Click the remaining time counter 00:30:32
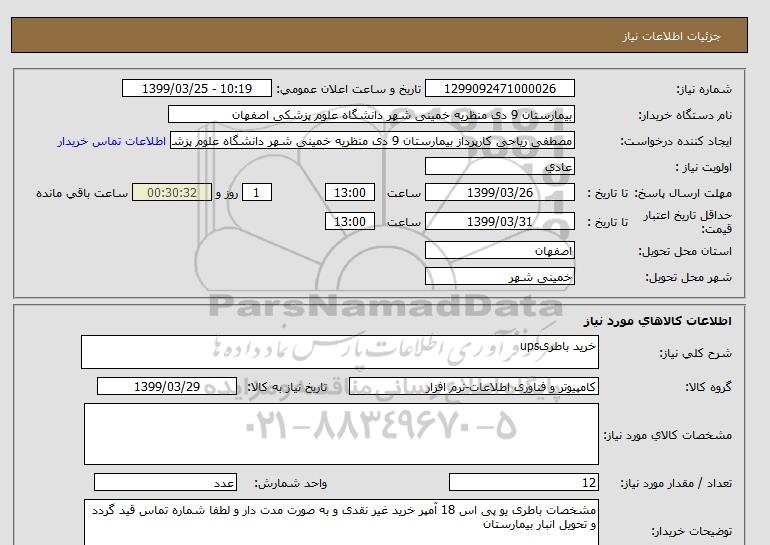The image size is (770, 545). coord(172,192)
